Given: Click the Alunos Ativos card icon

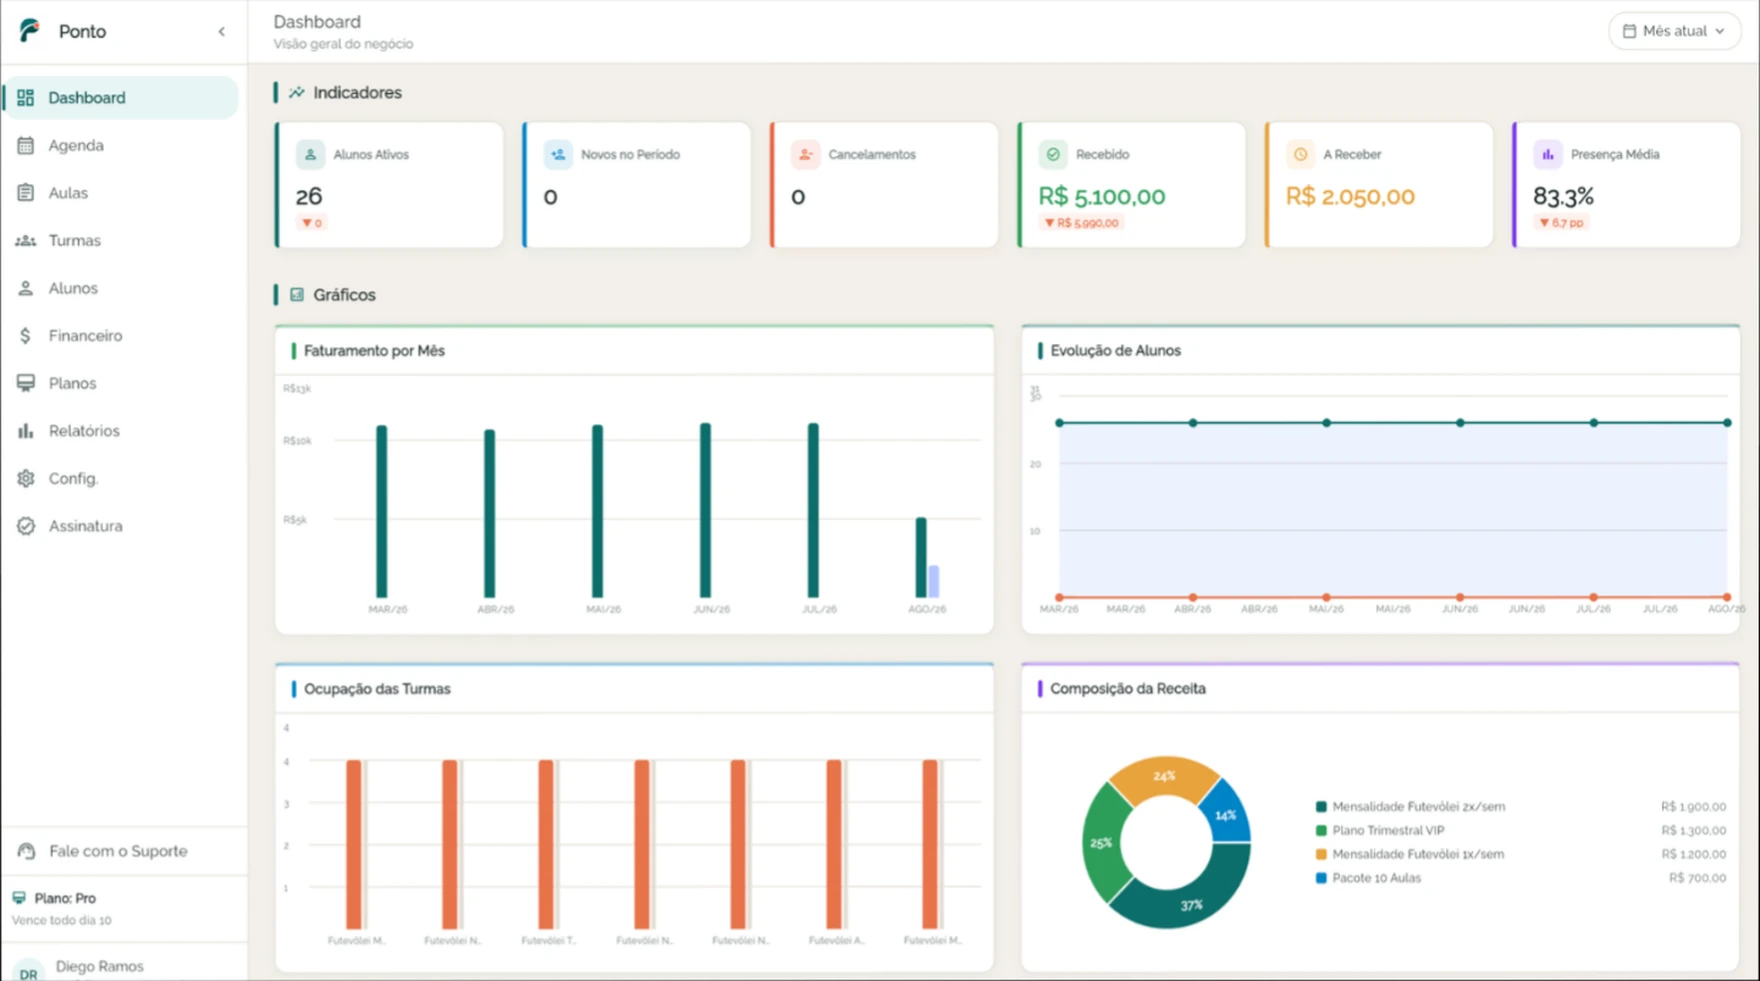Looking at the screenshot, I should click(x=310, y=155).
